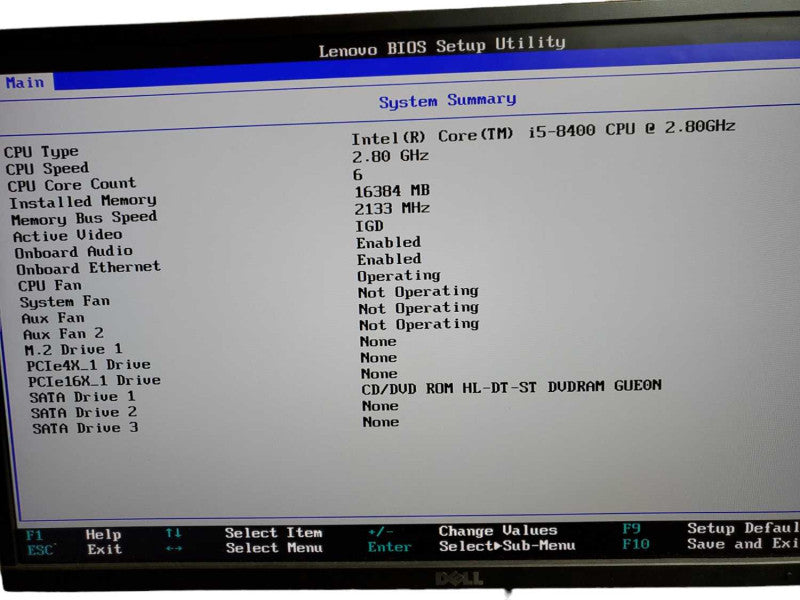Select the PCIe4X_1 Drive label
The image size is (800, 600).
coord(89,365)
